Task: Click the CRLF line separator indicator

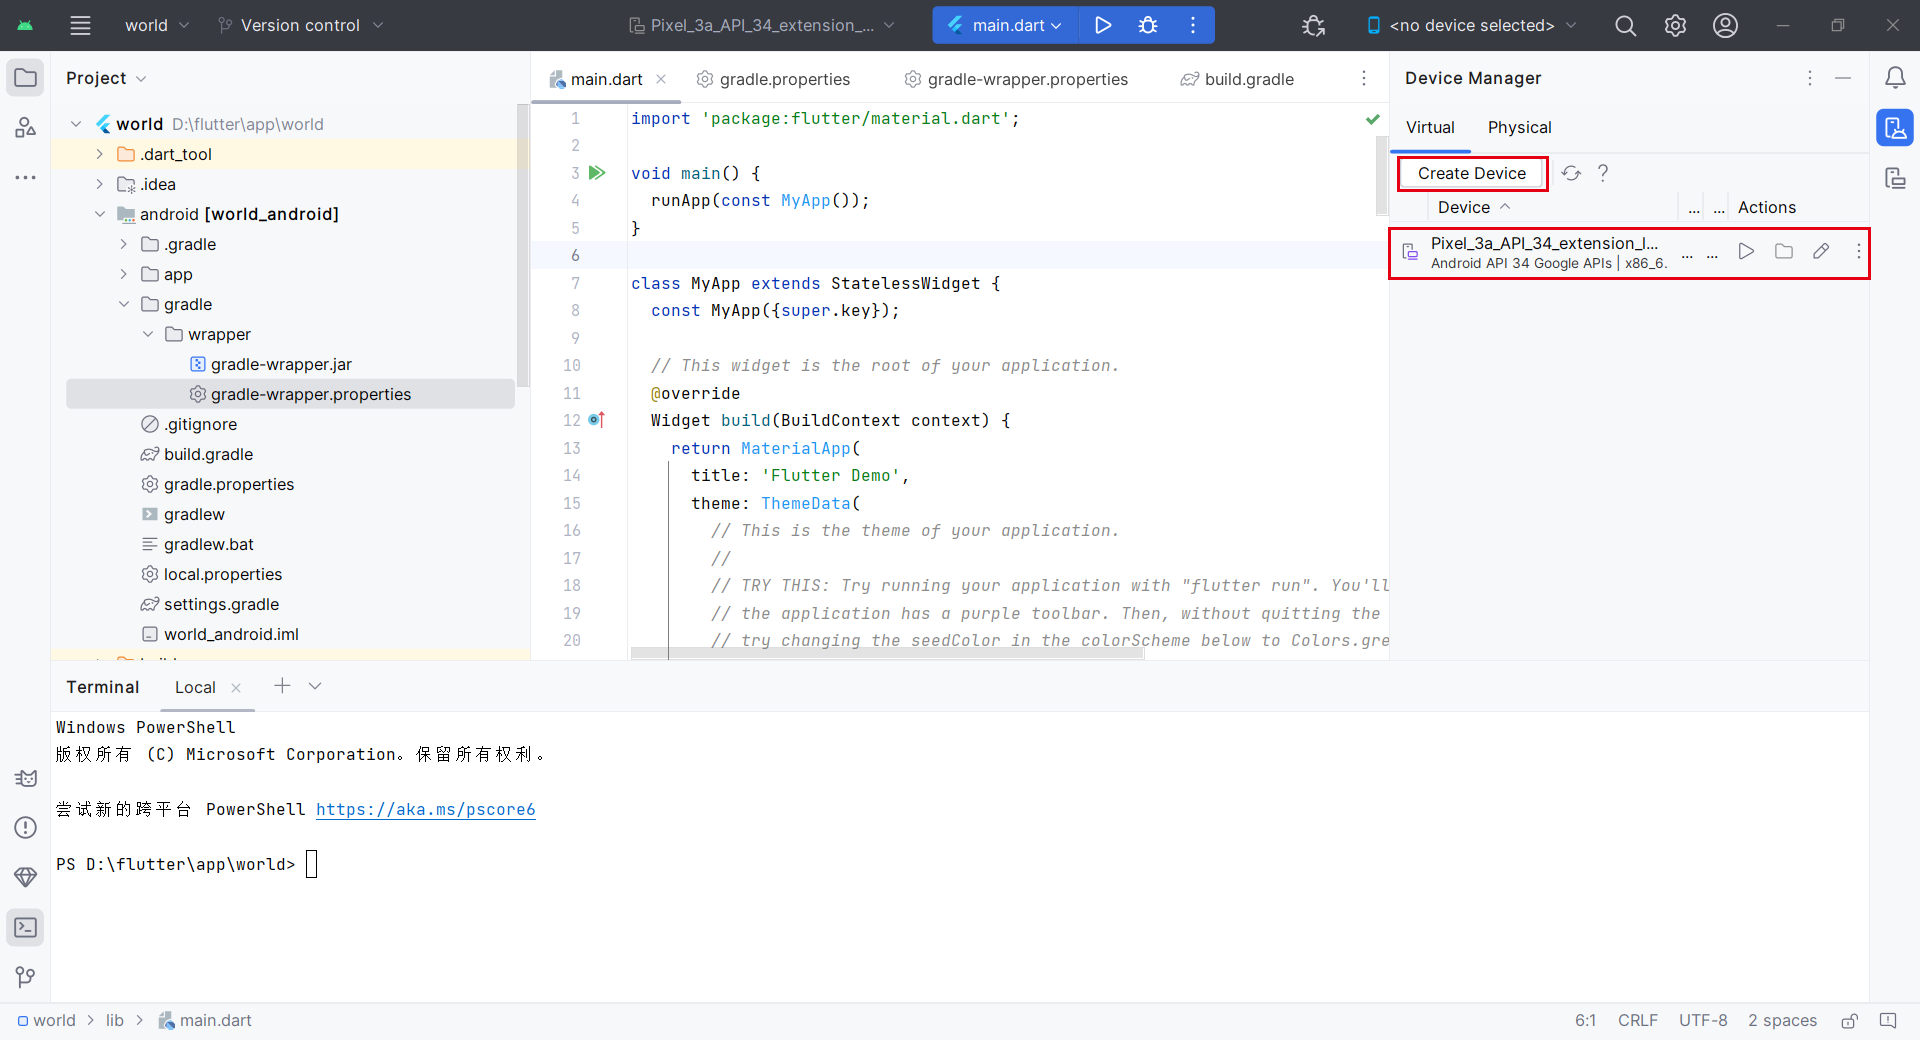Action: [x=1638, y=1020]
